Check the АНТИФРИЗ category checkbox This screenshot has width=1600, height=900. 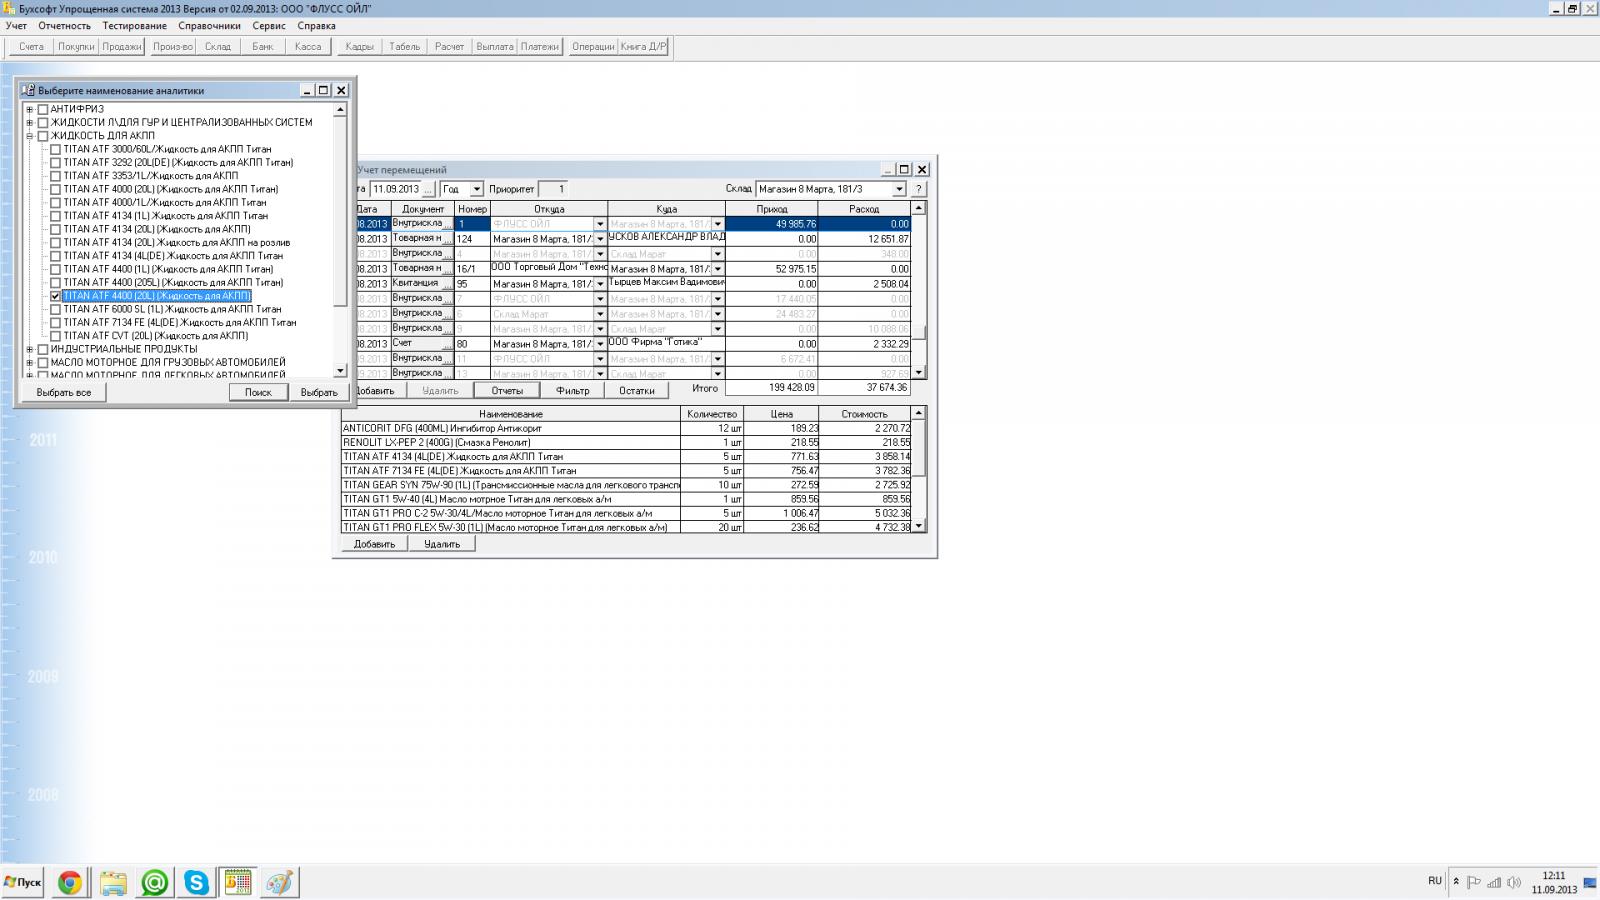tap(43, 109)
